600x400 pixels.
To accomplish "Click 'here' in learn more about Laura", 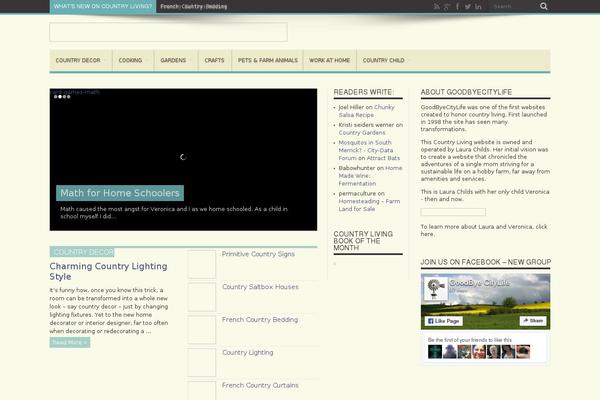I will [x=427, y=234].
